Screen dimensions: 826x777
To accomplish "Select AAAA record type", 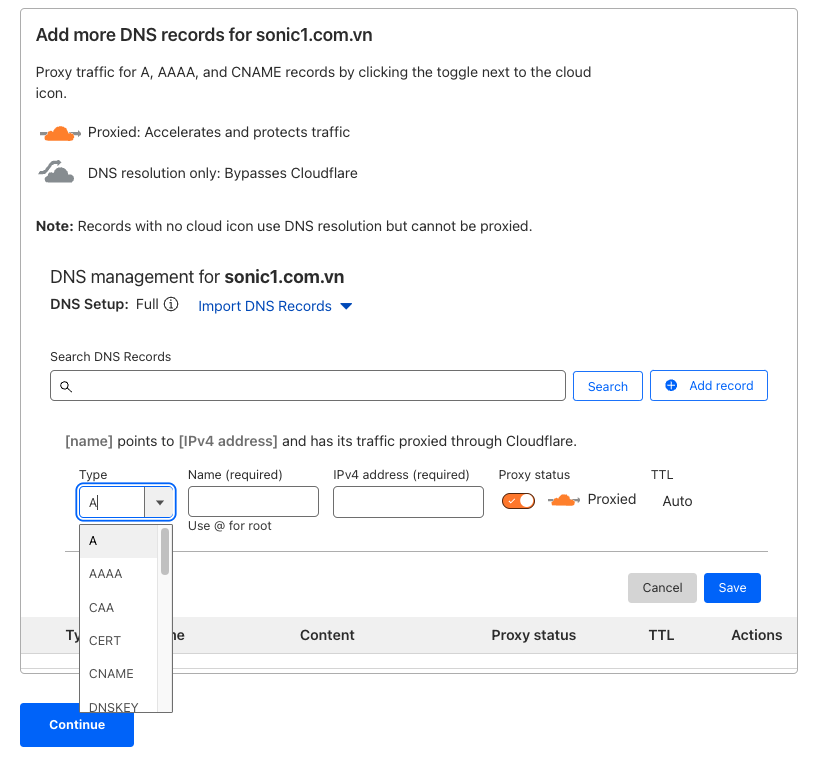I will click(x=119, y=574).
